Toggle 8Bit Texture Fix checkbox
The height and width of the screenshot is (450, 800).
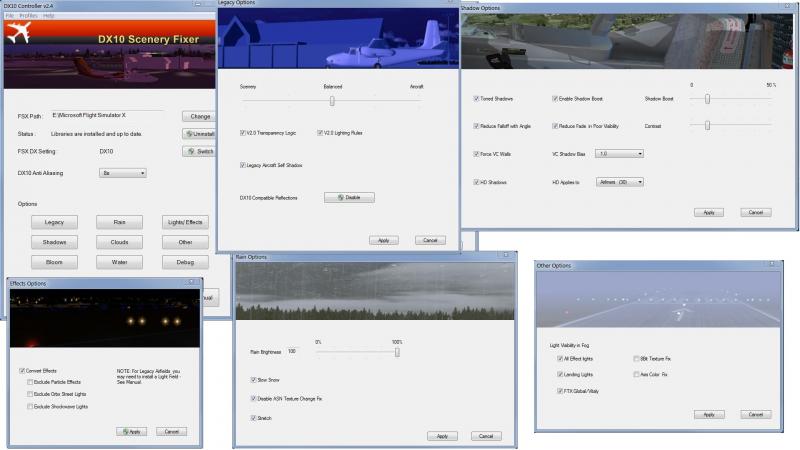point(636,359)
